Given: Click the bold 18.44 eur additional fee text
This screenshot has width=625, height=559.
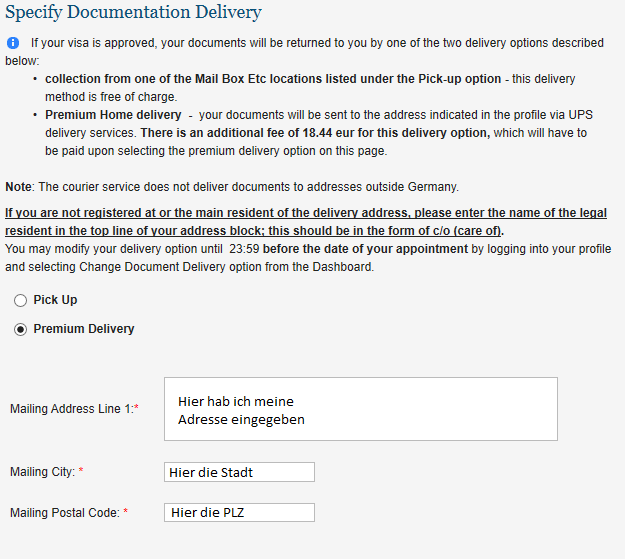Looking at the screenshot, I should tap(315, 133).
